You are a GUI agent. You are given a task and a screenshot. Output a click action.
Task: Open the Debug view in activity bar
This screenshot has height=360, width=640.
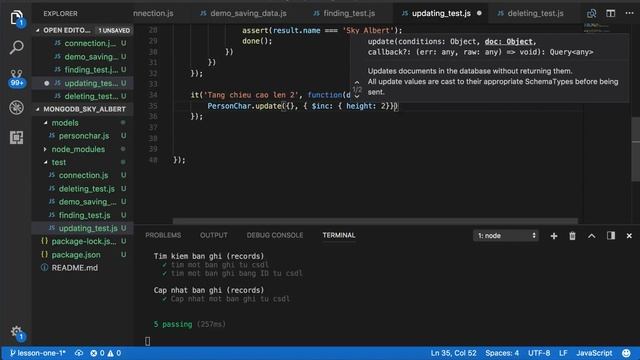[16, 108]
